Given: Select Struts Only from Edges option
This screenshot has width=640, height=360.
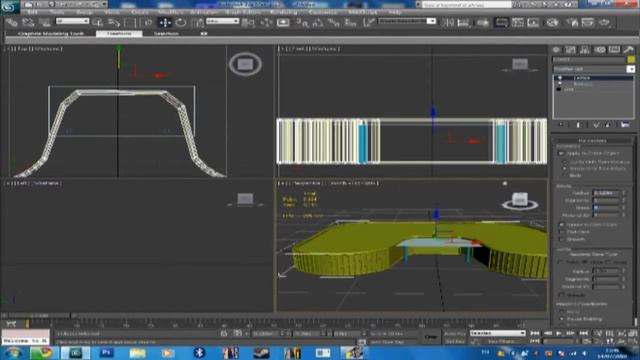Looking at the screenshot, I should [564, 168].
